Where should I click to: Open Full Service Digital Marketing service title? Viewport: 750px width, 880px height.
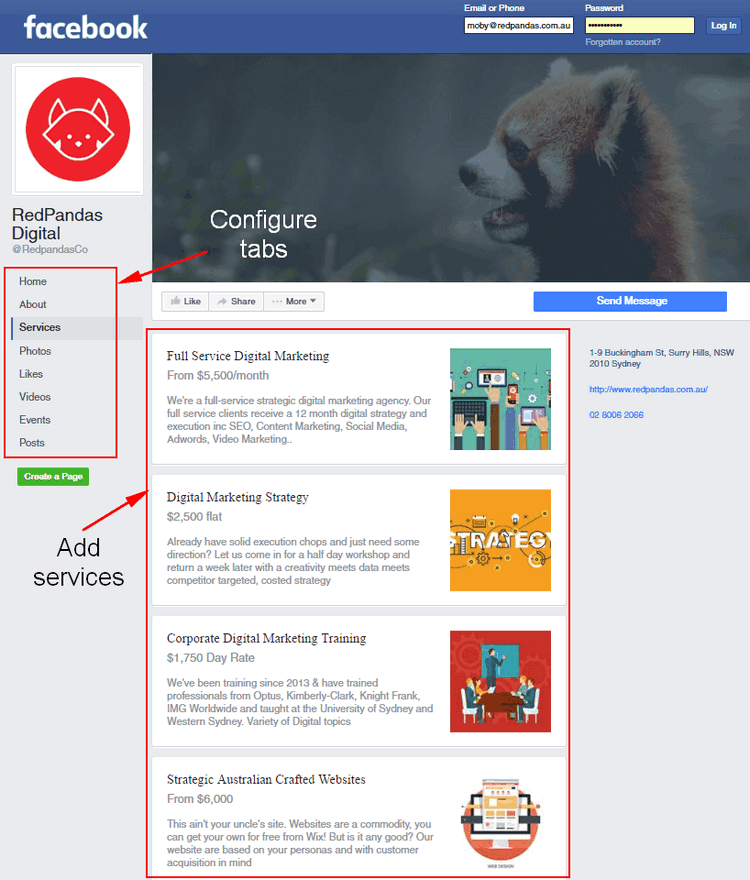[x=248, y=356]
